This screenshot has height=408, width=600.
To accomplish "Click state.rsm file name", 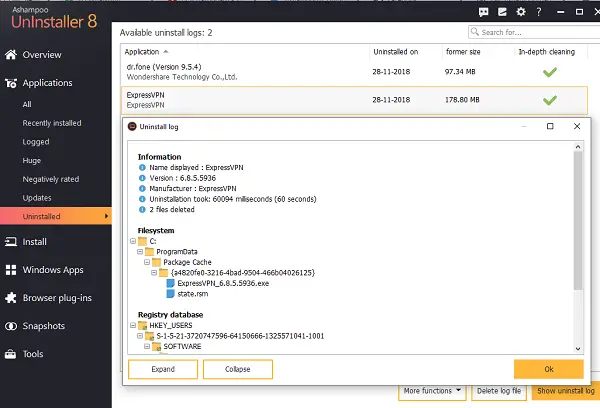I will tap(193, 294).
